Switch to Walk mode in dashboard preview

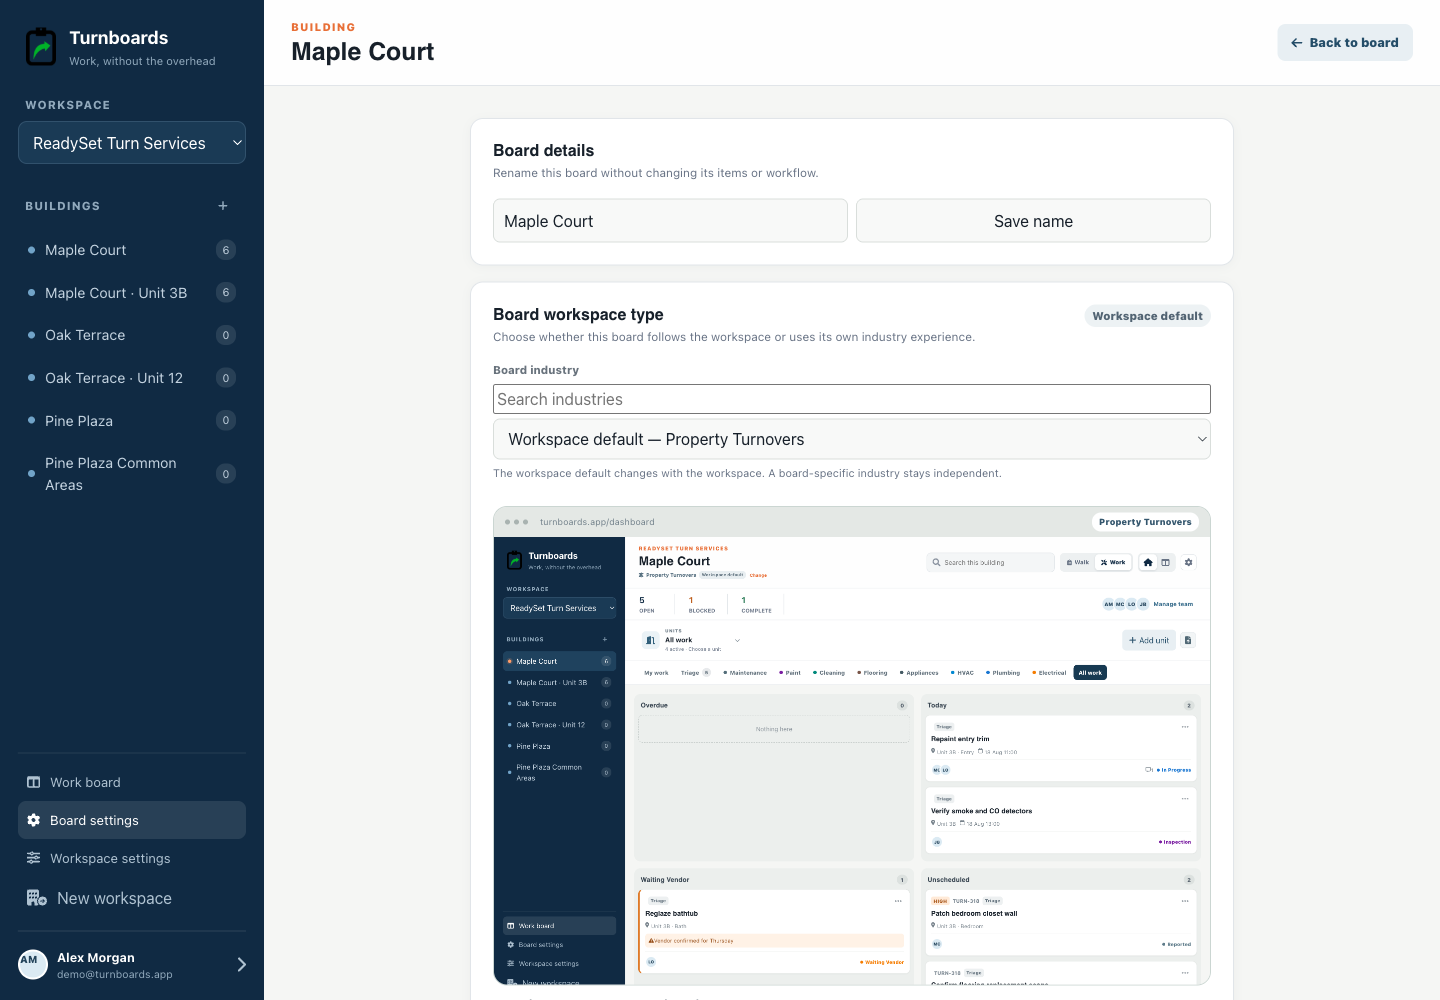[x=1078, y=562]
